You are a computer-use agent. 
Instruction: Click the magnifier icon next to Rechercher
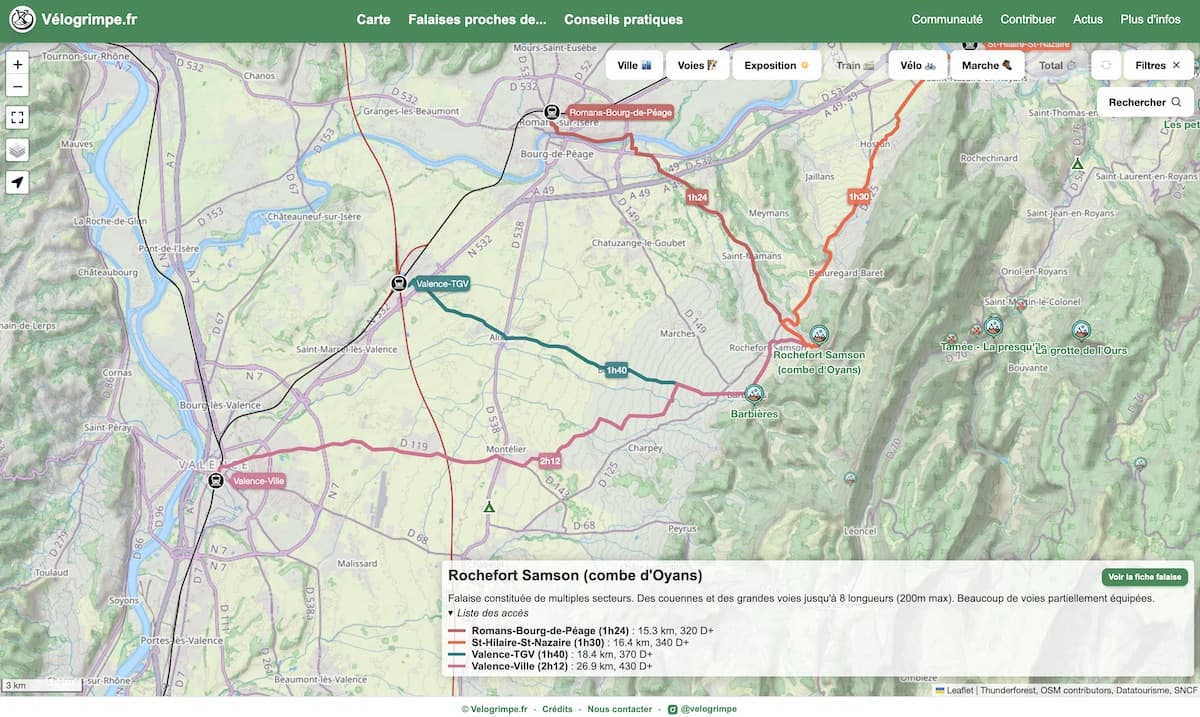[x=1175, y=102]
